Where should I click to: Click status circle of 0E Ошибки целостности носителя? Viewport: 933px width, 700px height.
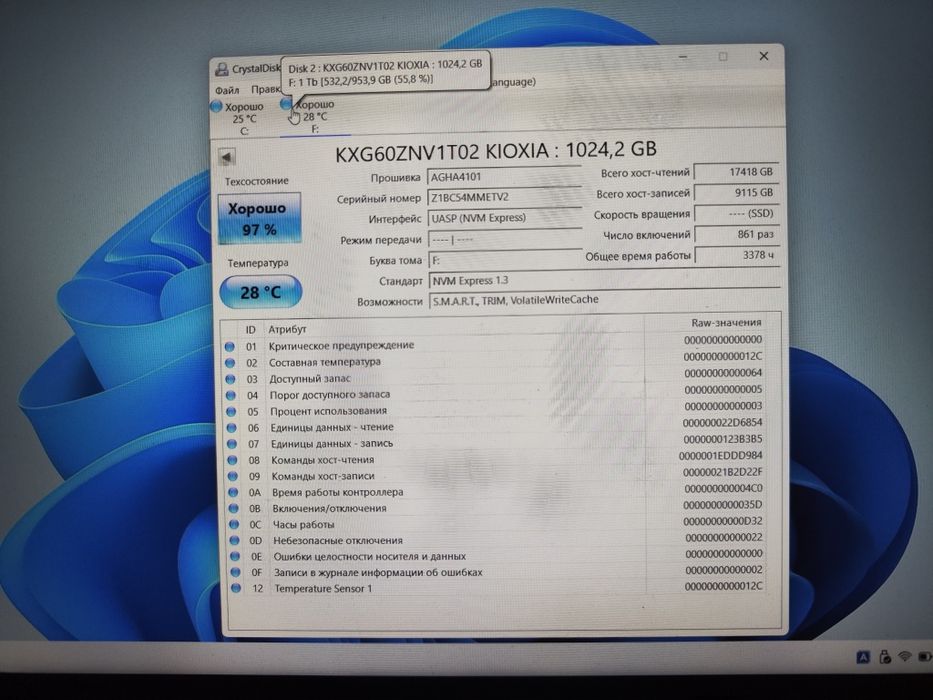point(236,557)
